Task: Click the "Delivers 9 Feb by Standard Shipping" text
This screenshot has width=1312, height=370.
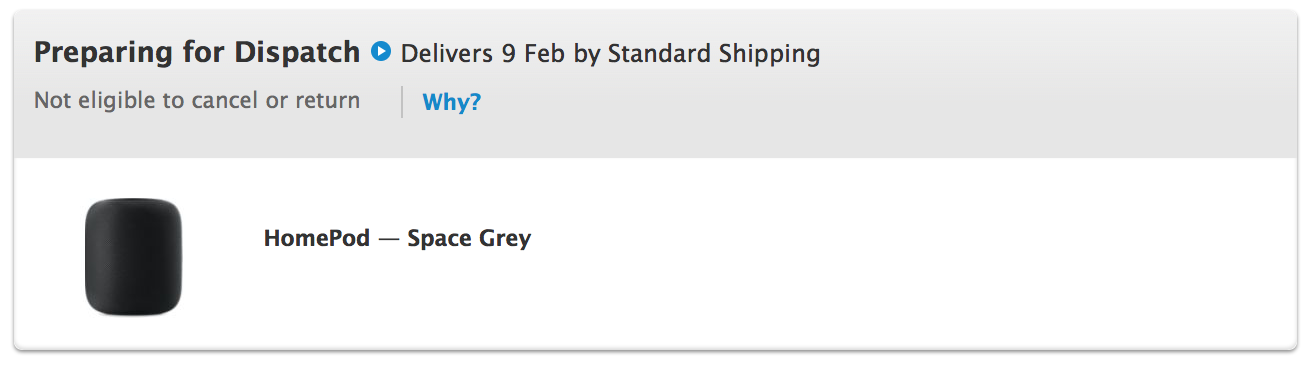Action: coord(610,53)
